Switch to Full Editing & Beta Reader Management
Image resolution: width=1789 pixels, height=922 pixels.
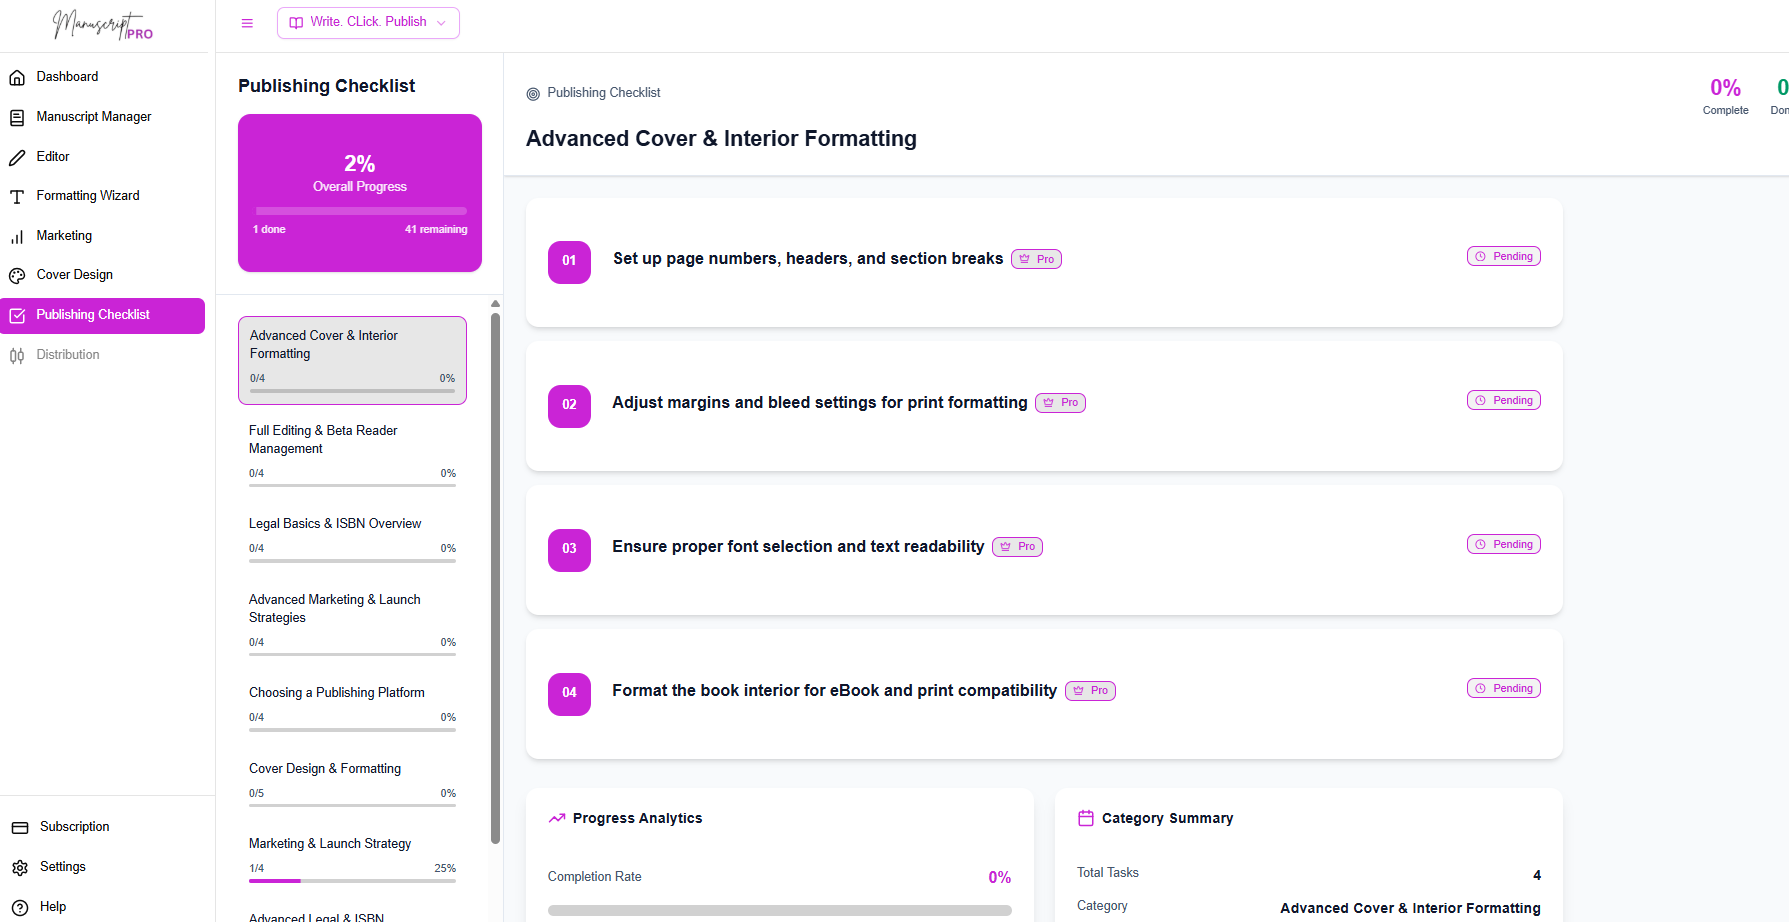(323, 439)
